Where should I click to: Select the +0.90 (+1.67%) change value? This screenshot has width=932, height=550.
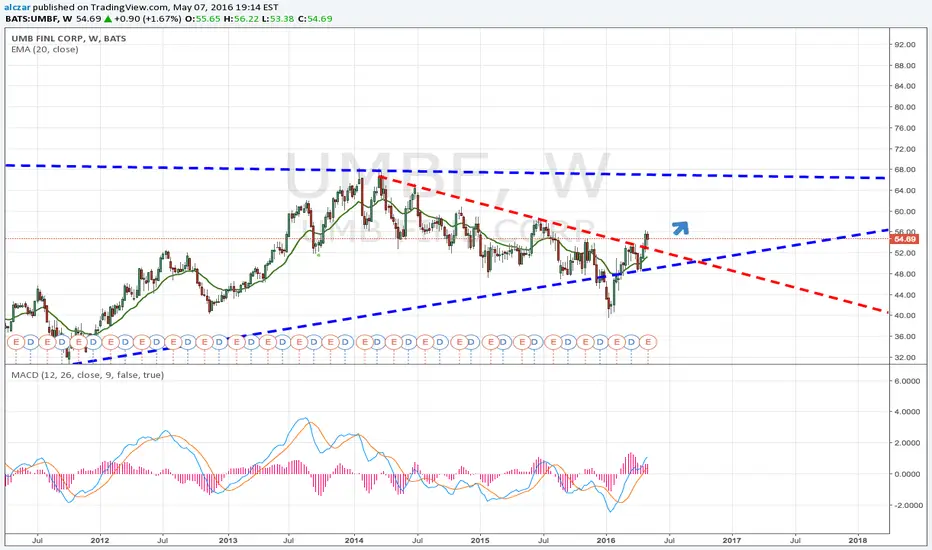[x=147, y=19]
